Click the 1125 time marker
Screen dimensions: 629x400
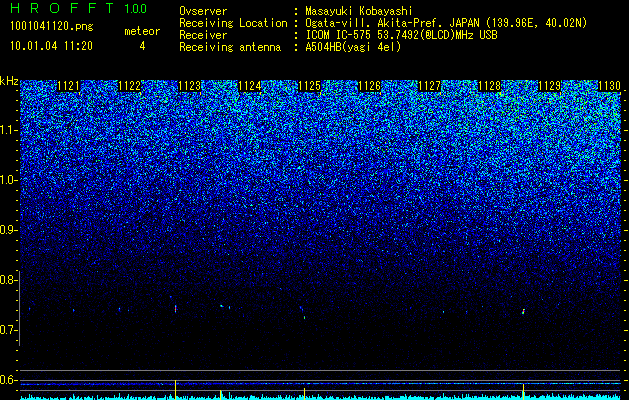(x=309, y=86)
